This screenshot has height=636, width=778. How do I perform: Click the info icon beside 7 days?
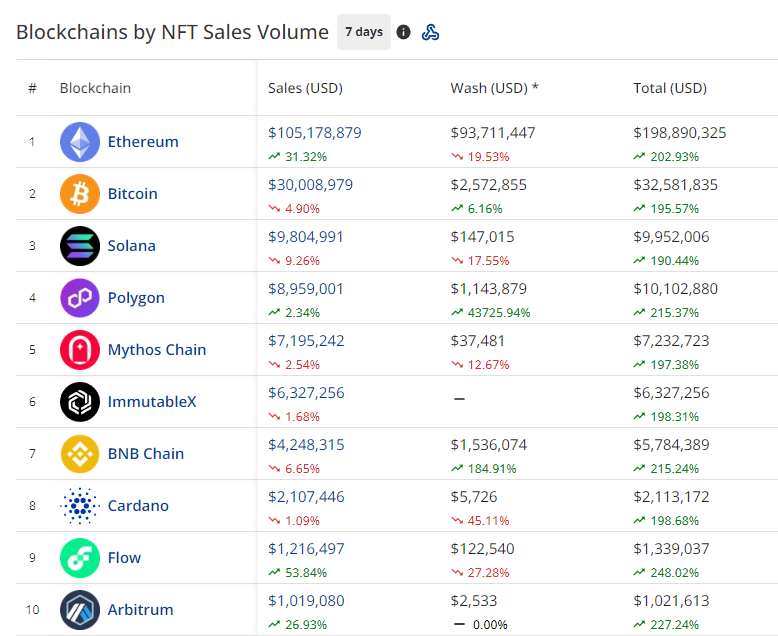[x=404, y=32]
